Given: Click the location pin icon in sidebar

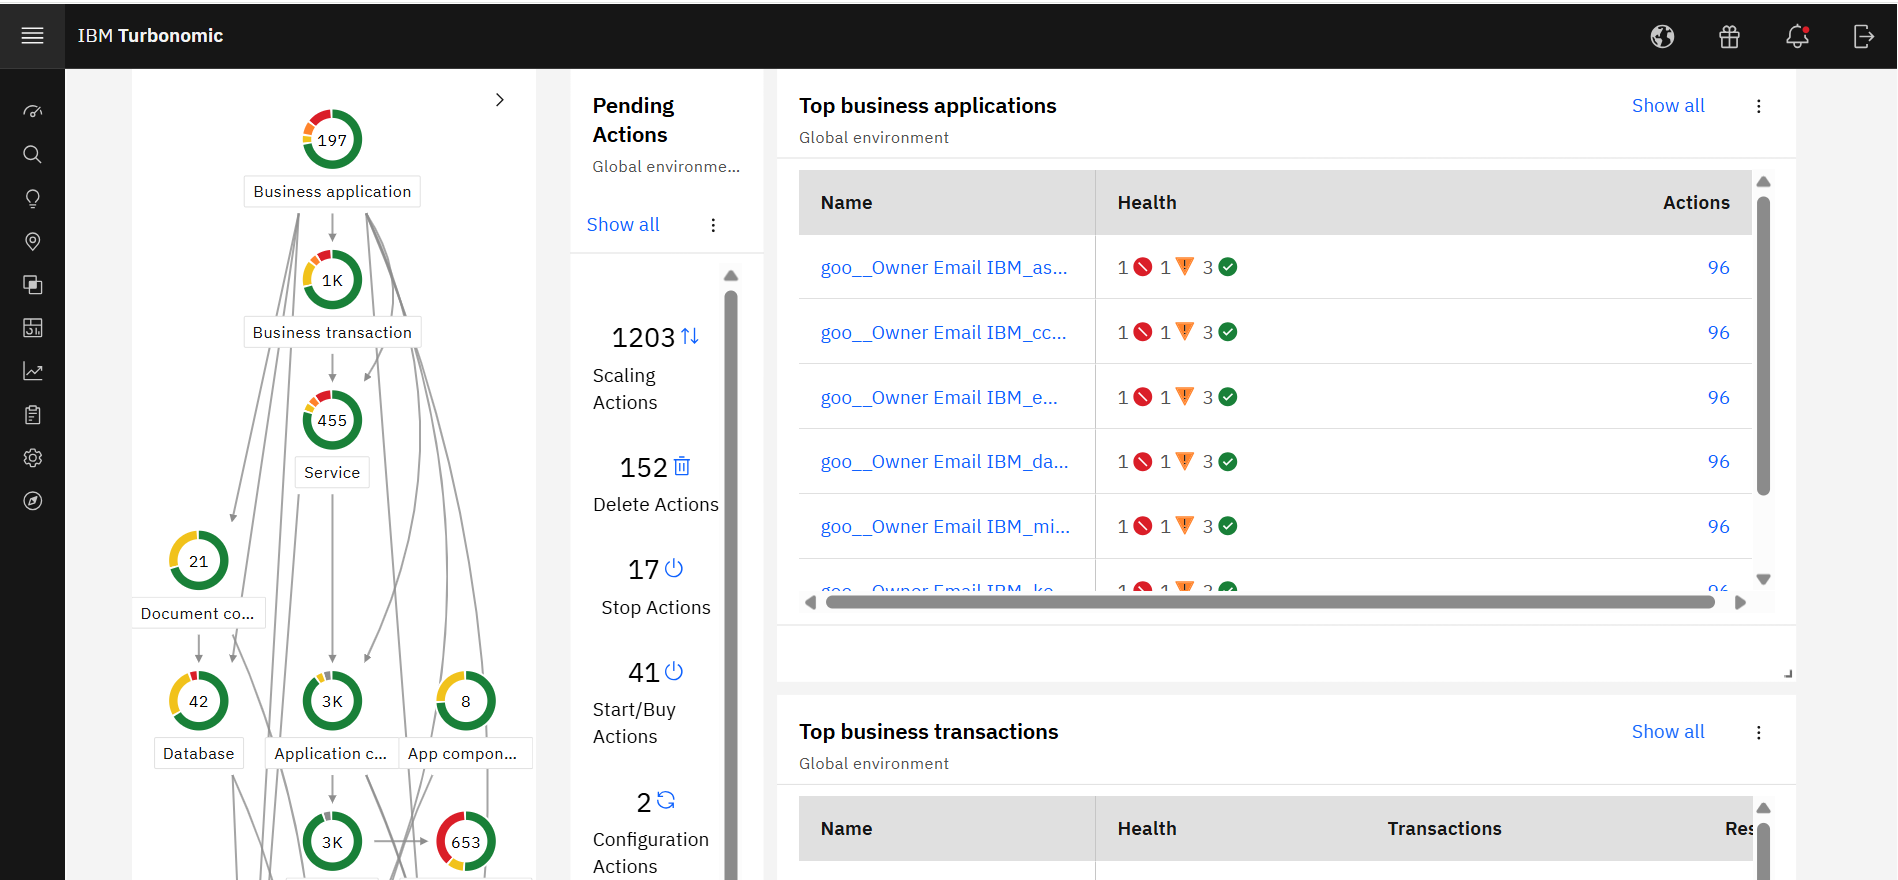Looking at the screenshot, I should [32, 242].
